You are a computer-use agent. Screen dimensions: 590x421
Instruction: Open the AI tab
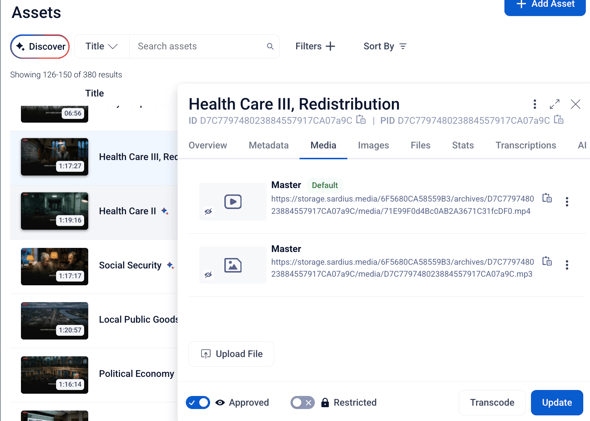[582, 145]
